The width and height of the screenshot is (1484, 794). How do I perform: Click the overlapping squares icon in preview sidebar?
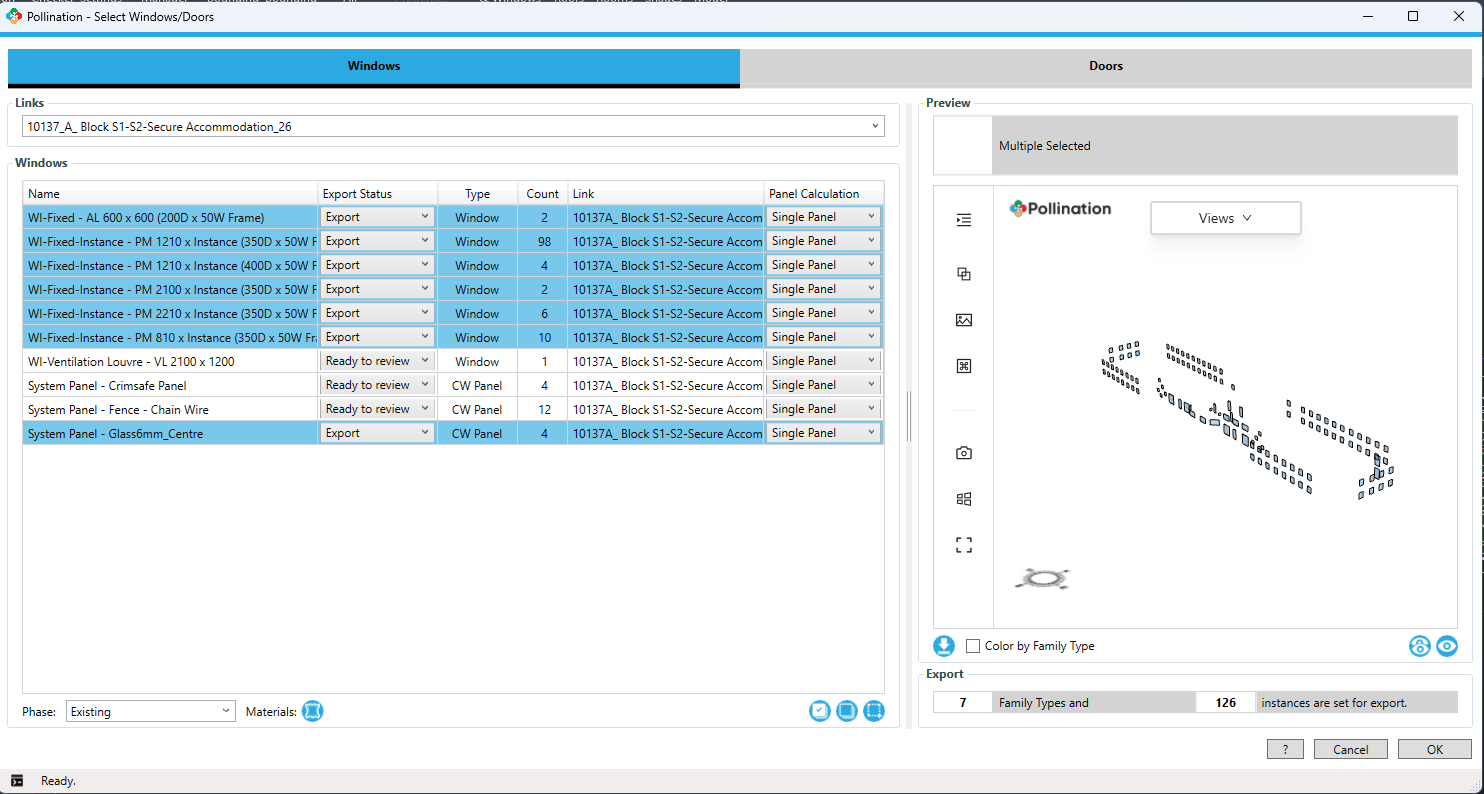coord(964,274)
